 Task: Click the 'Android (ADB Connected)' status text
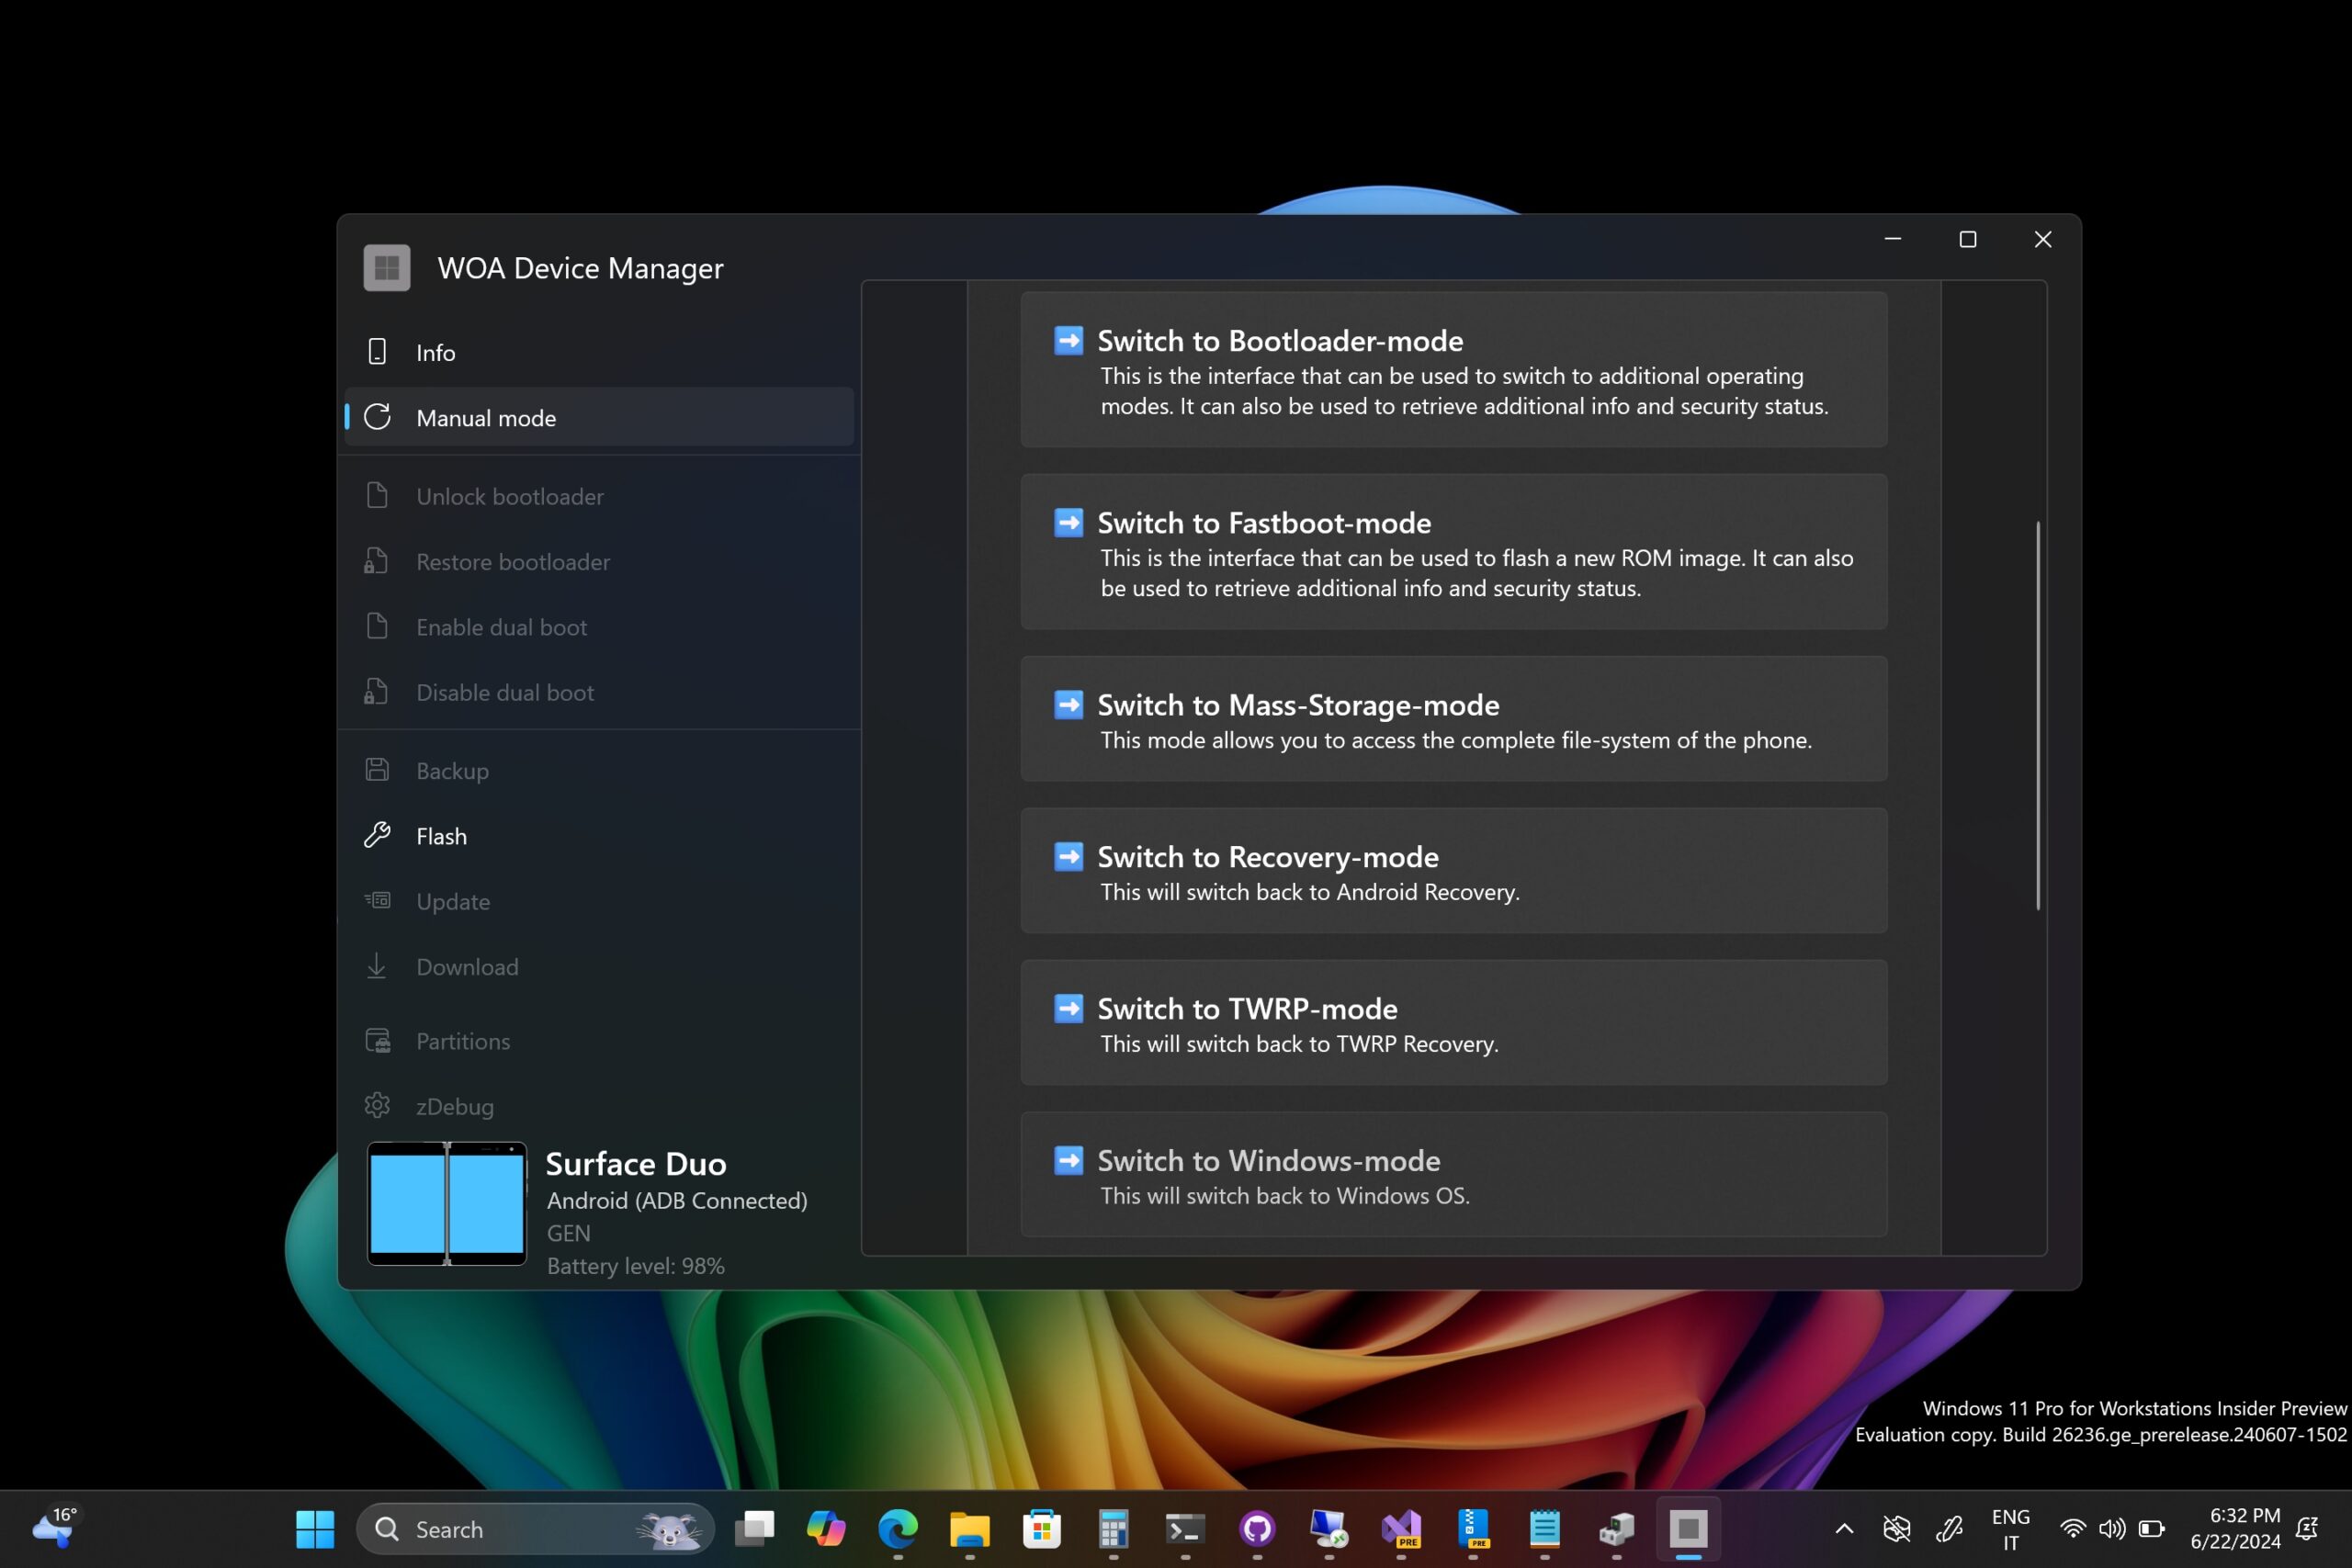click(677, 1200)
